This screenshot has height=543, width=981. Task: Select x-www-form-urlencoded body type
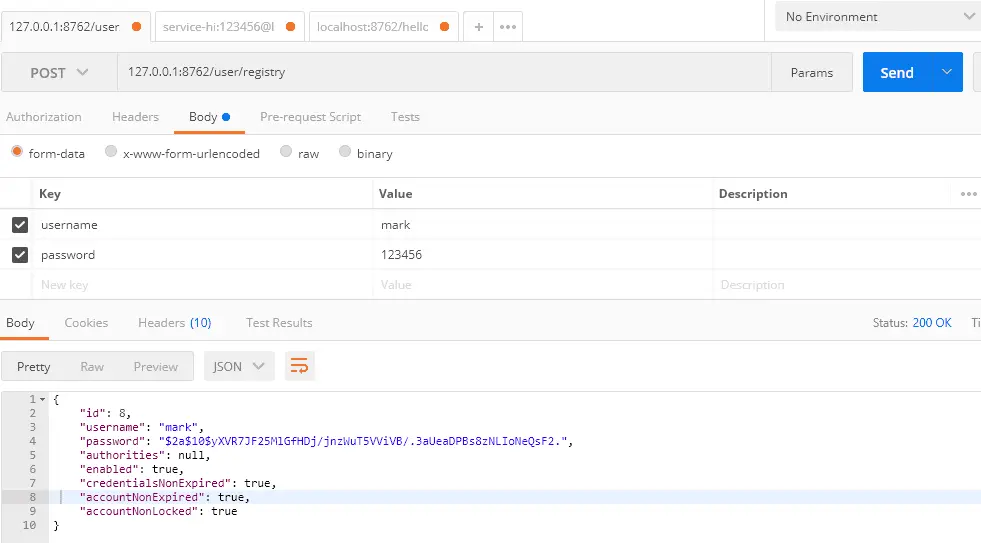click(112, 153)
